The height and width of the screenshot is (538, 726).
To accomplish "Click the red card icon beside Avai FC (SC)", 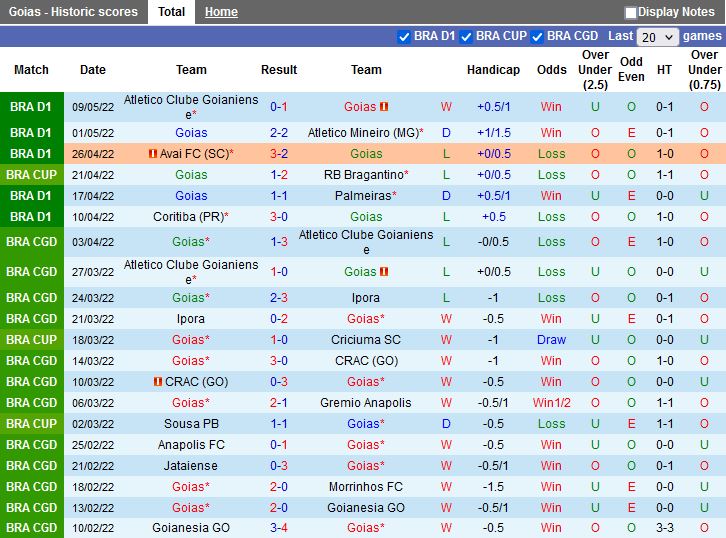I will click(x=153, y=154).
